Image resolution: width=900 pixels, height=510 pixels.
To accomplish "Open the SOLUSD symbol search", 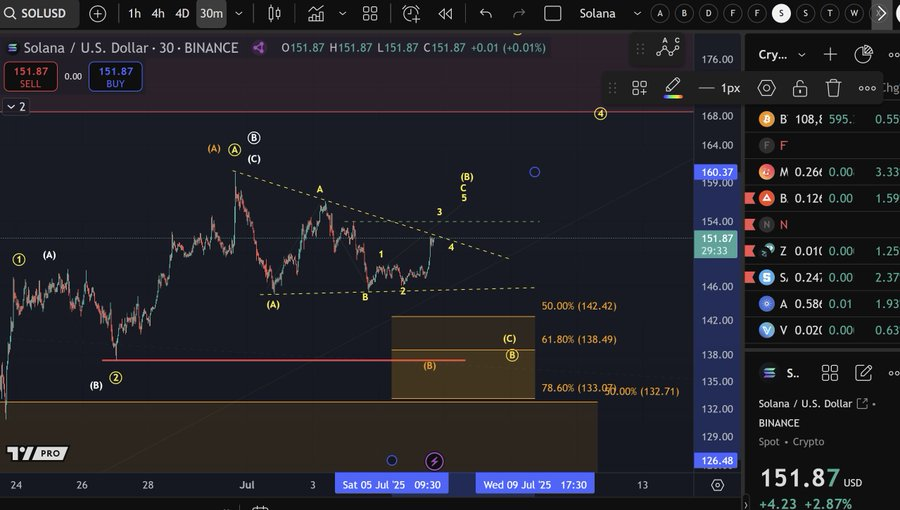I will (x=34, y=13).
